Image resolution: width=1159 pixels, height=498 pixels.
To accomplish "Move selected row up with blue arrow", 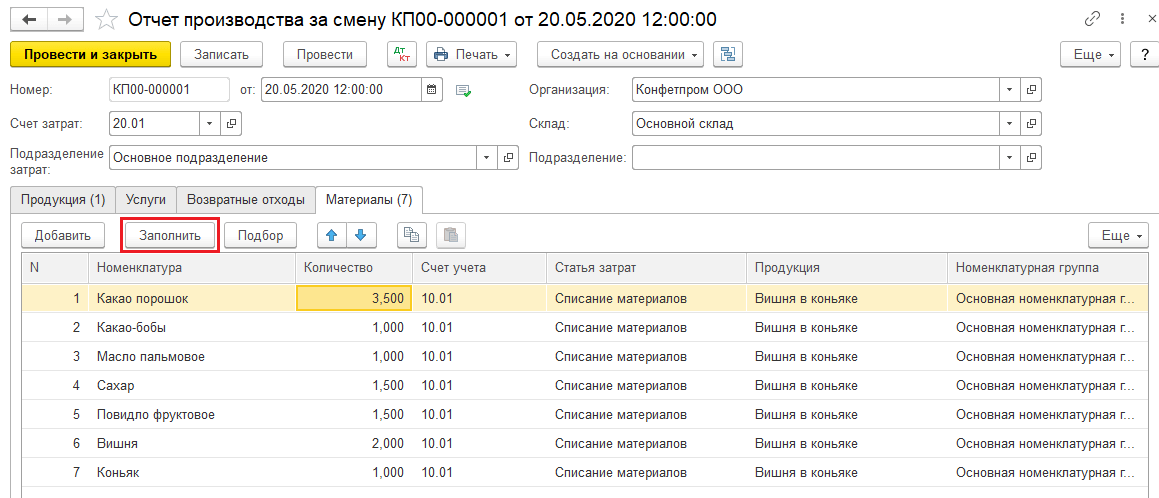I will pos(332,235).
